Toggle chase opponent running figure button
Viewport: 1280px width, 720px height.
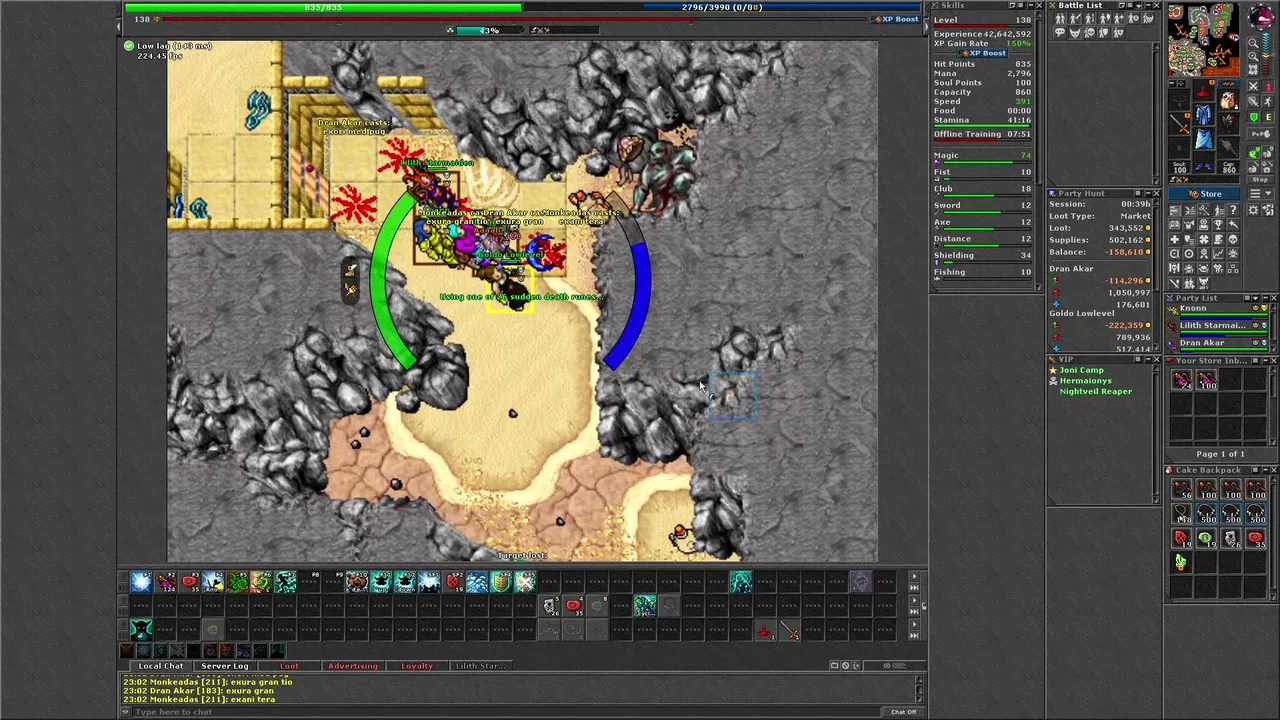[x=1268, y=101]
